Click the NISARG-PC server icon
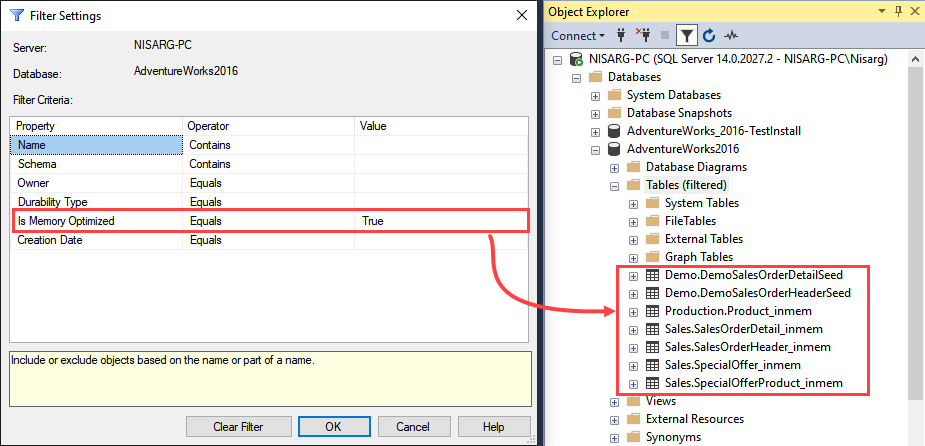The height and width of the screenshot is (446, 925). point(576,59)
